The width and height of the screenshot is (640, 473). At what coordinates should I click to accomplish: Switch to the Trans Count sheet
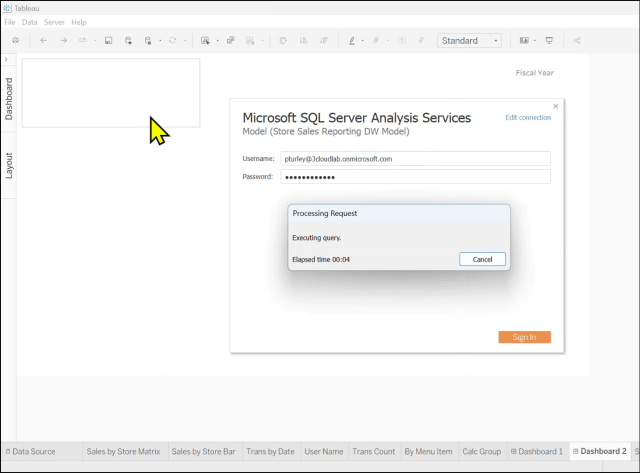click(x=373, y=451)
